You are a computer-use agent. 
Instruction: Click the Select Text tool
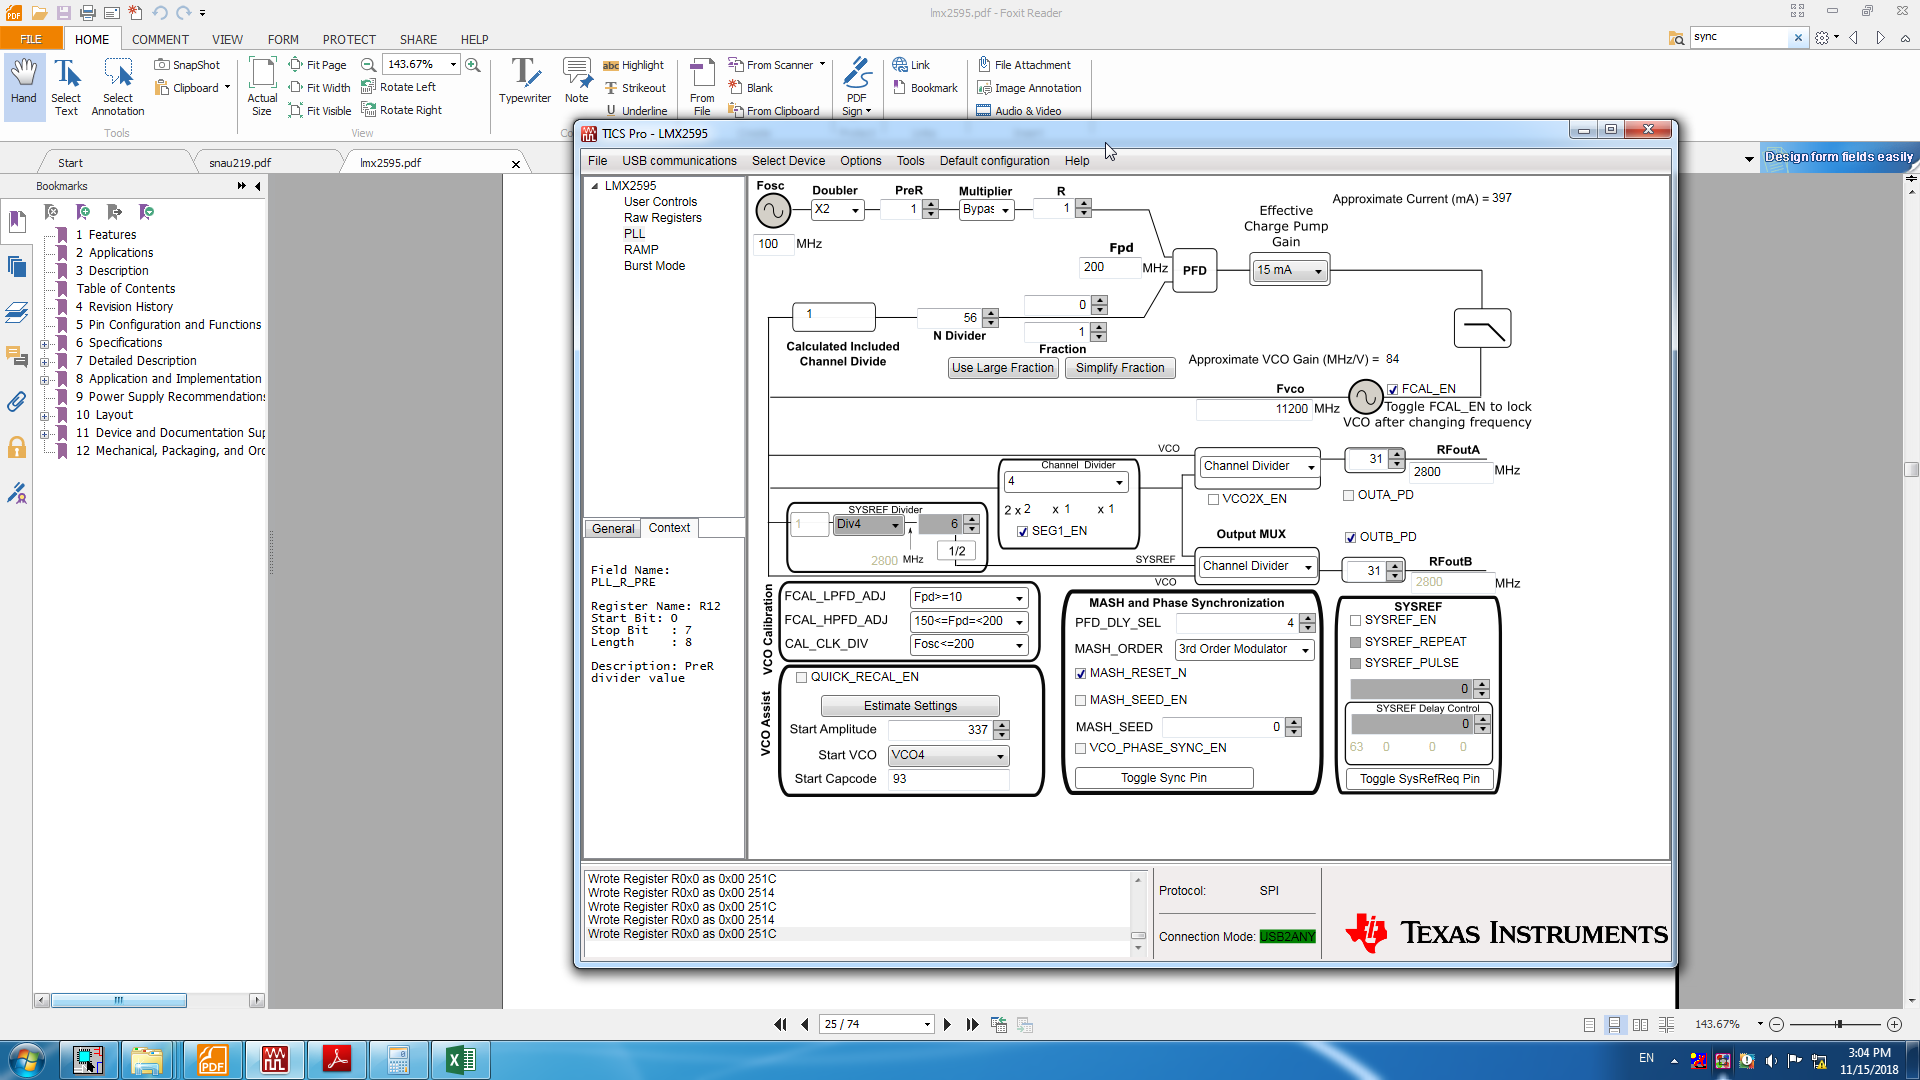[x=66, y=80]
